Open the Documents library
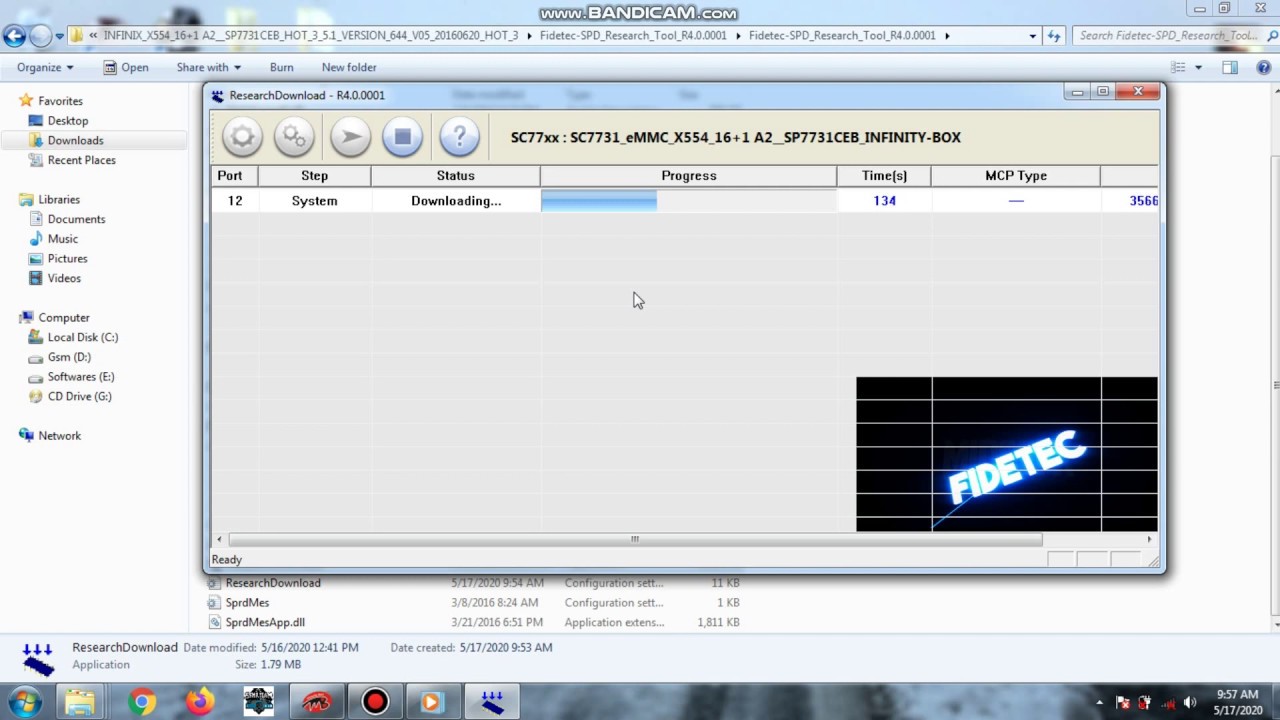The height and width of the screenshot is (720, 1280). (76, 219)
